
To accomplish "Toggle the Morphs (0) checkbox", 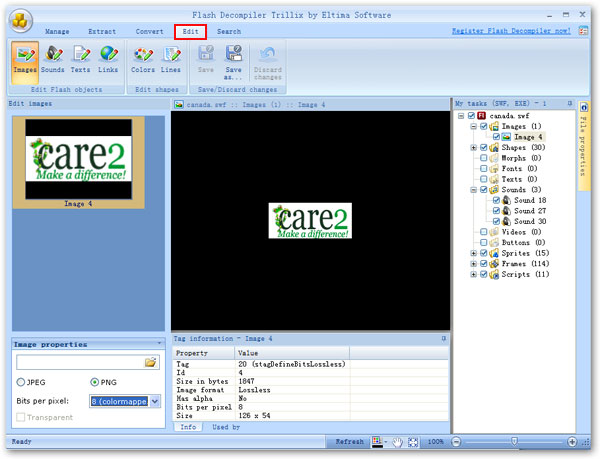I will [484, 158].
